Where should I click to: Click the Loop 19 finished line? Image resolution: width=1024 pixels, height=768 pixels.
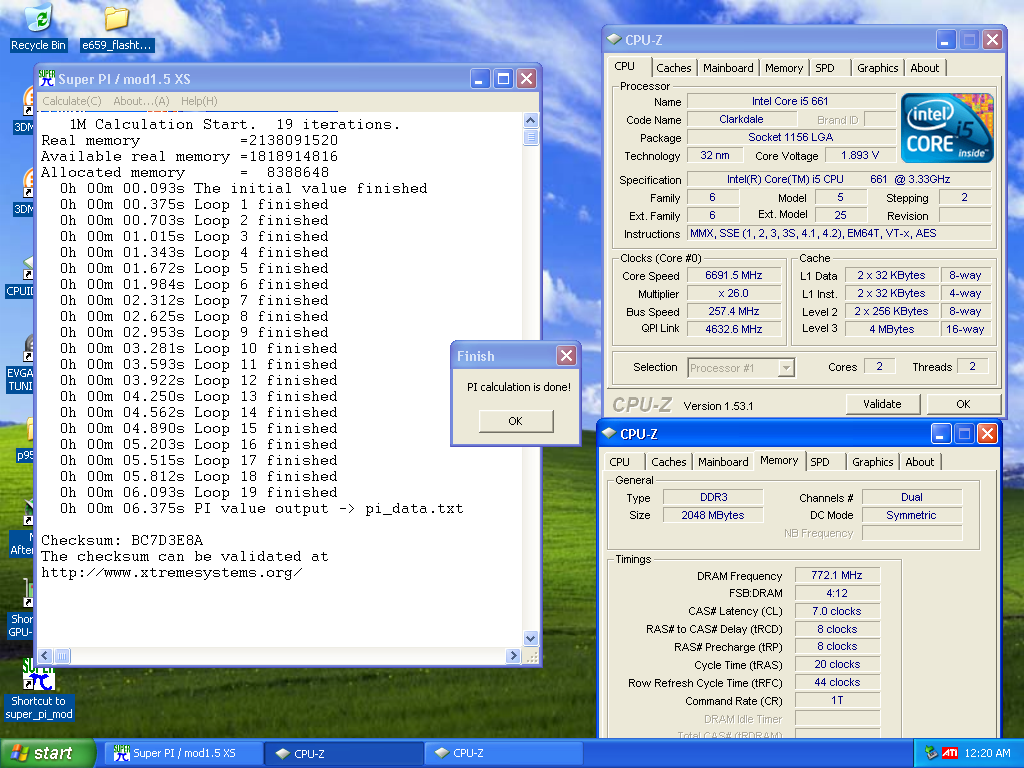199,492
